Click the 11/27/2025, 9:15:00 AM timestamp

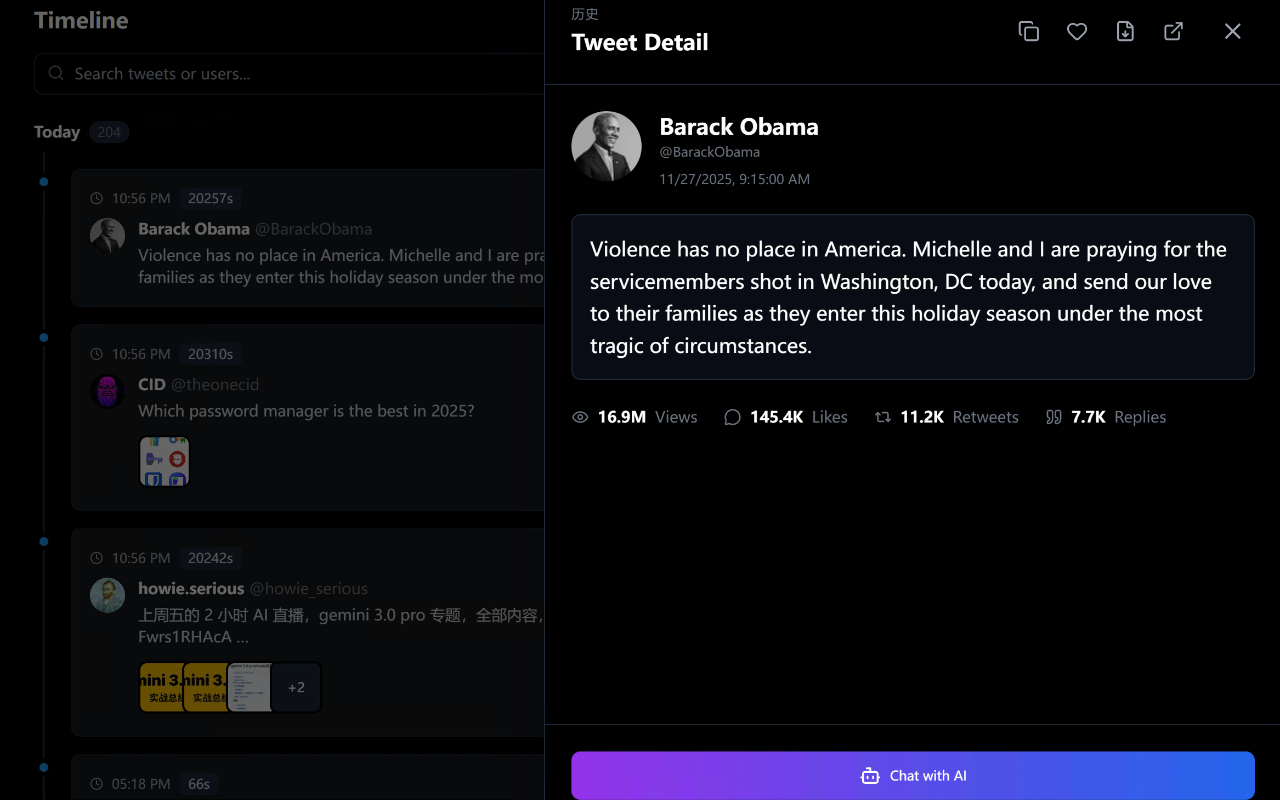click(x=735, y=179)
